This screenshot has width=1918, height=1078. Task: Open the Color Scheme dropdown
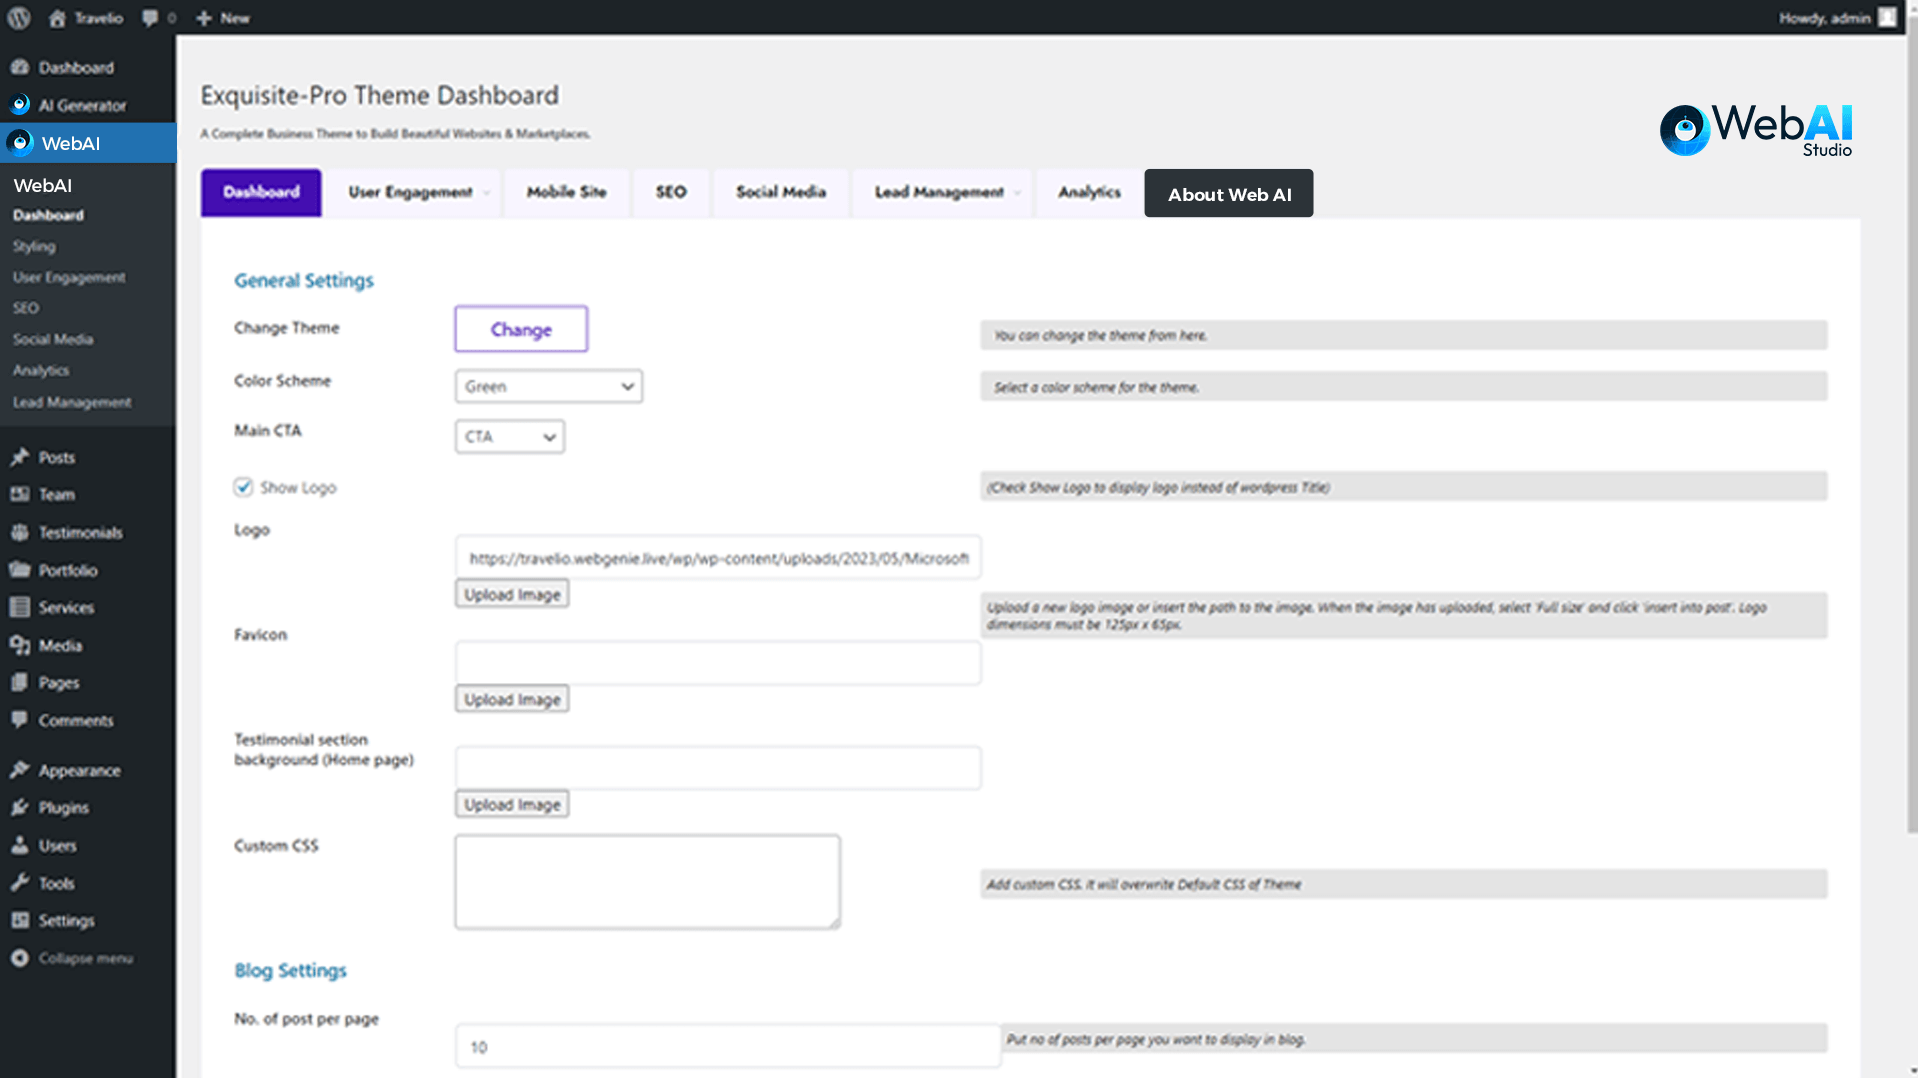[x=548, y=386]
